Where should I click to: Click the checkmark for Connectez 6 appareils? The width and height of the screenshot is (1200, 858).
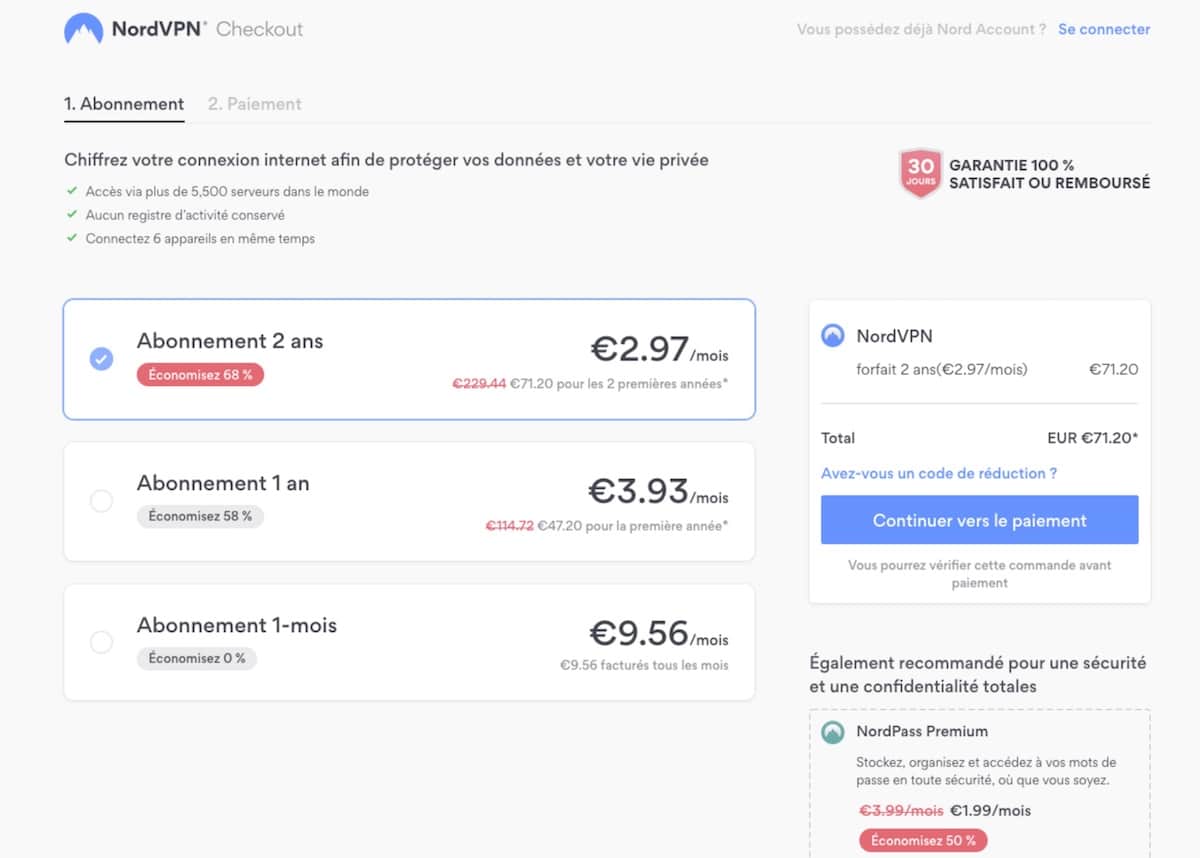(71, 238)
